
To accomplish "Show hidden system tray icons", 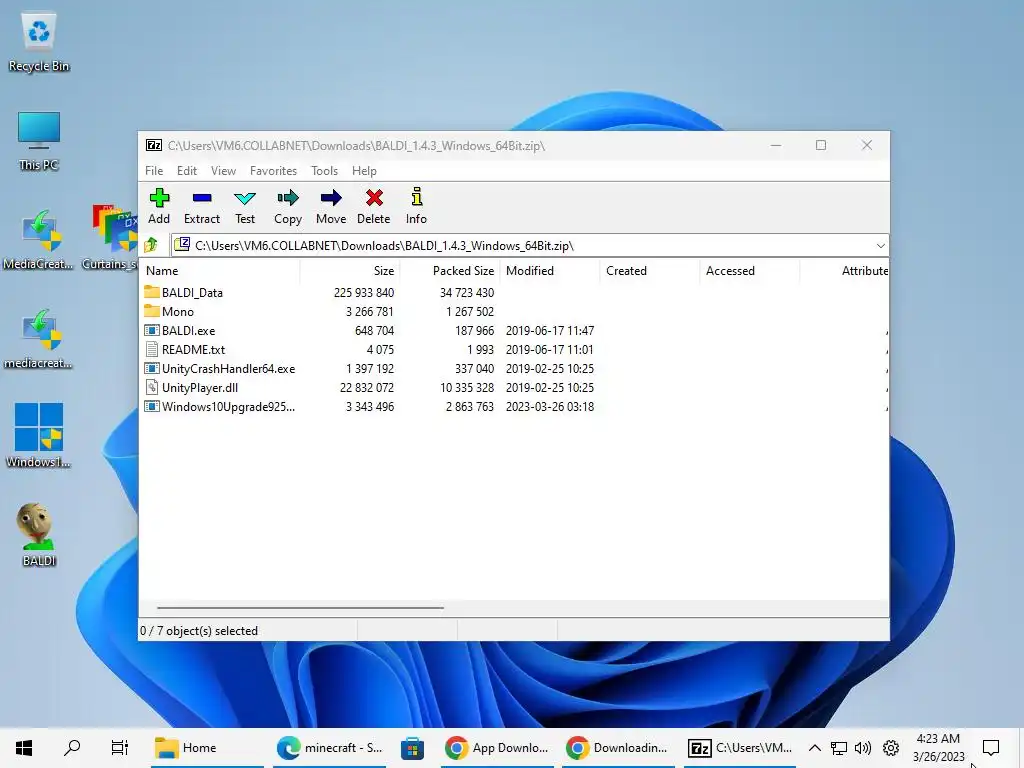I will click(814, 747).
